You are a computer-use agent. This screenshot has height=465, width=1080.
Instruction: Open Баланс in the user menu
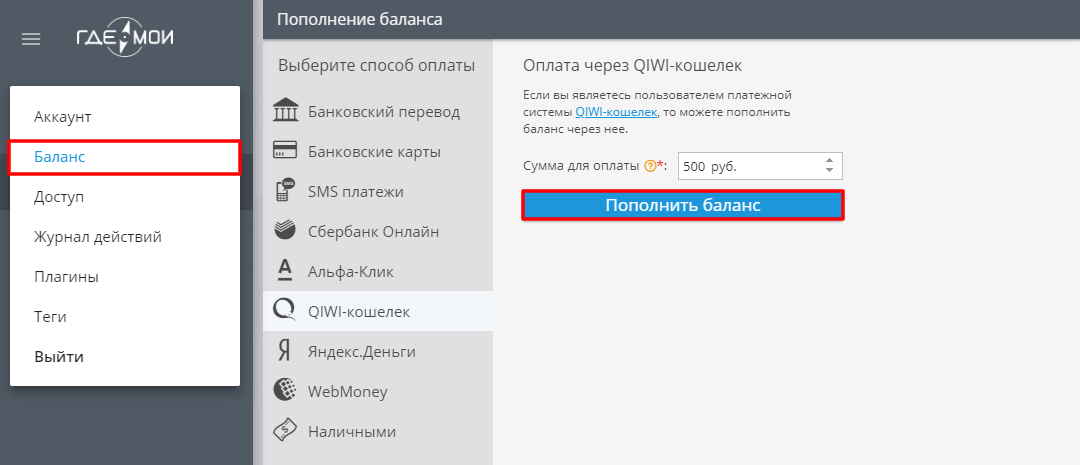click(x=125, y=157)
